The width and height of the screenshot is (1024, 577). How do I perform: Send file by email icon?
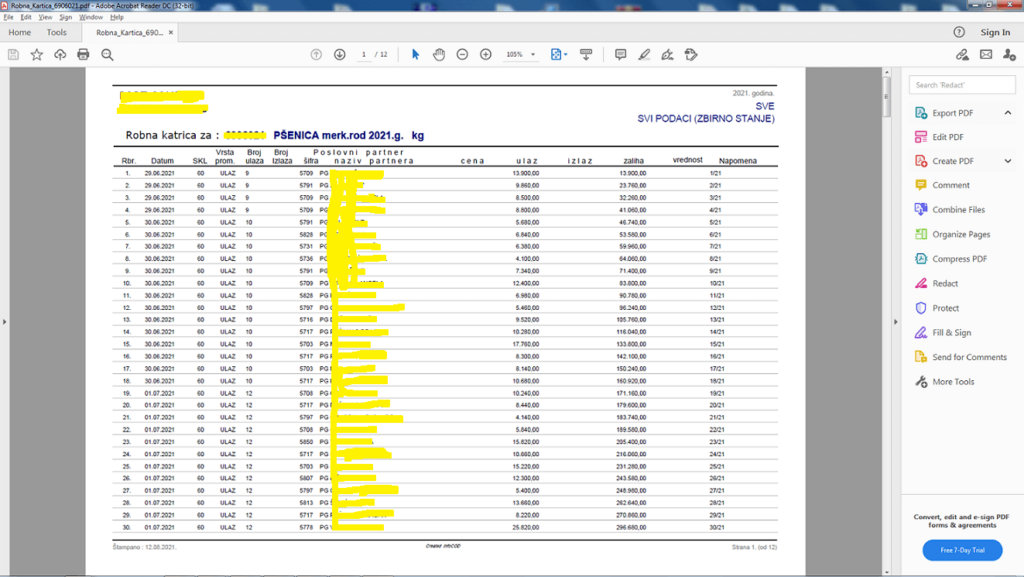986,55
